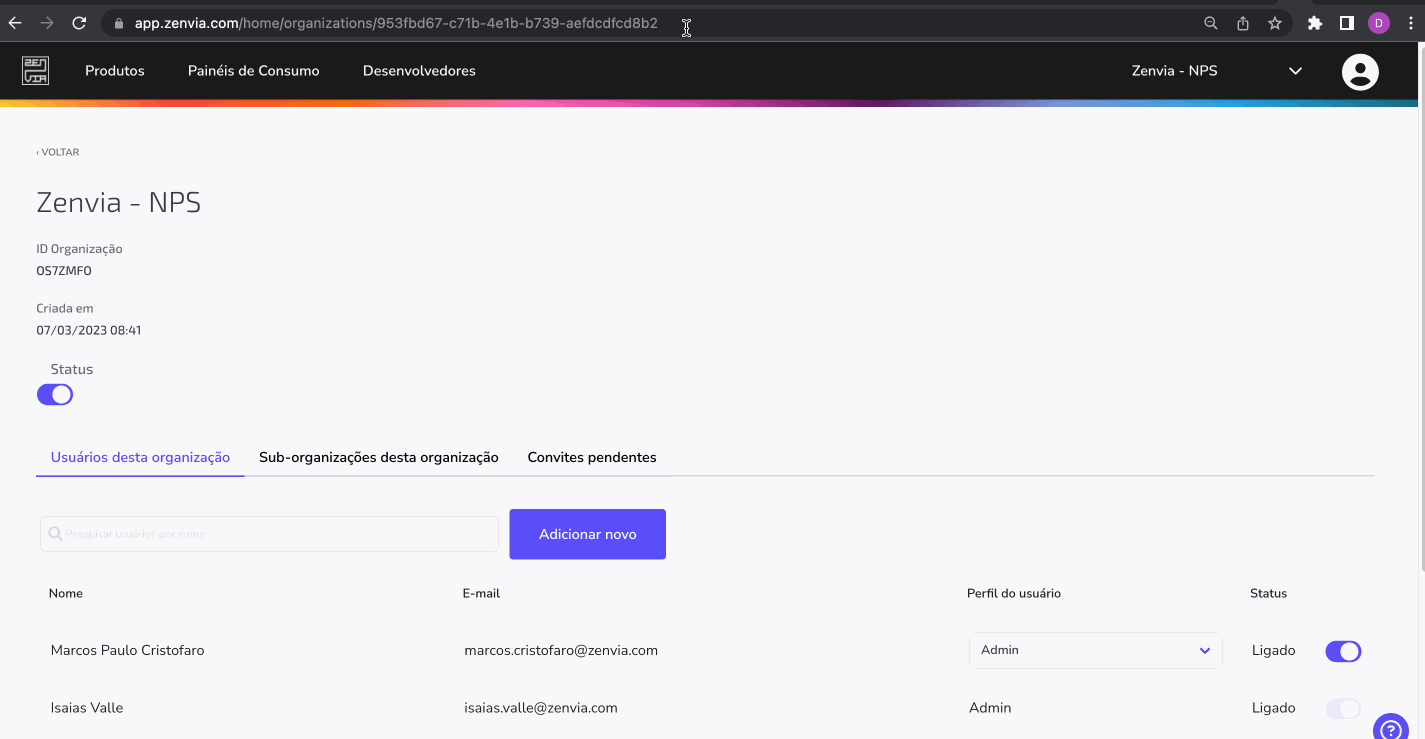The width and height of the screenshot is (1425, 739).
Task: Open the browser extensions puzzle icon
Action: 1315,23
